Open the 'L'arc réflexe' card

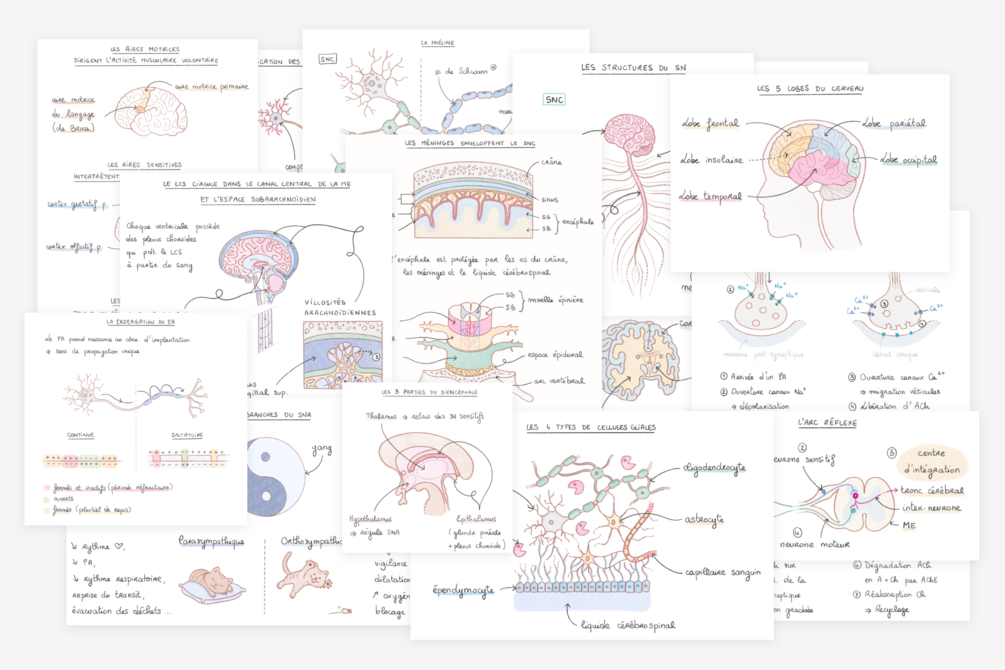[876, 485]
